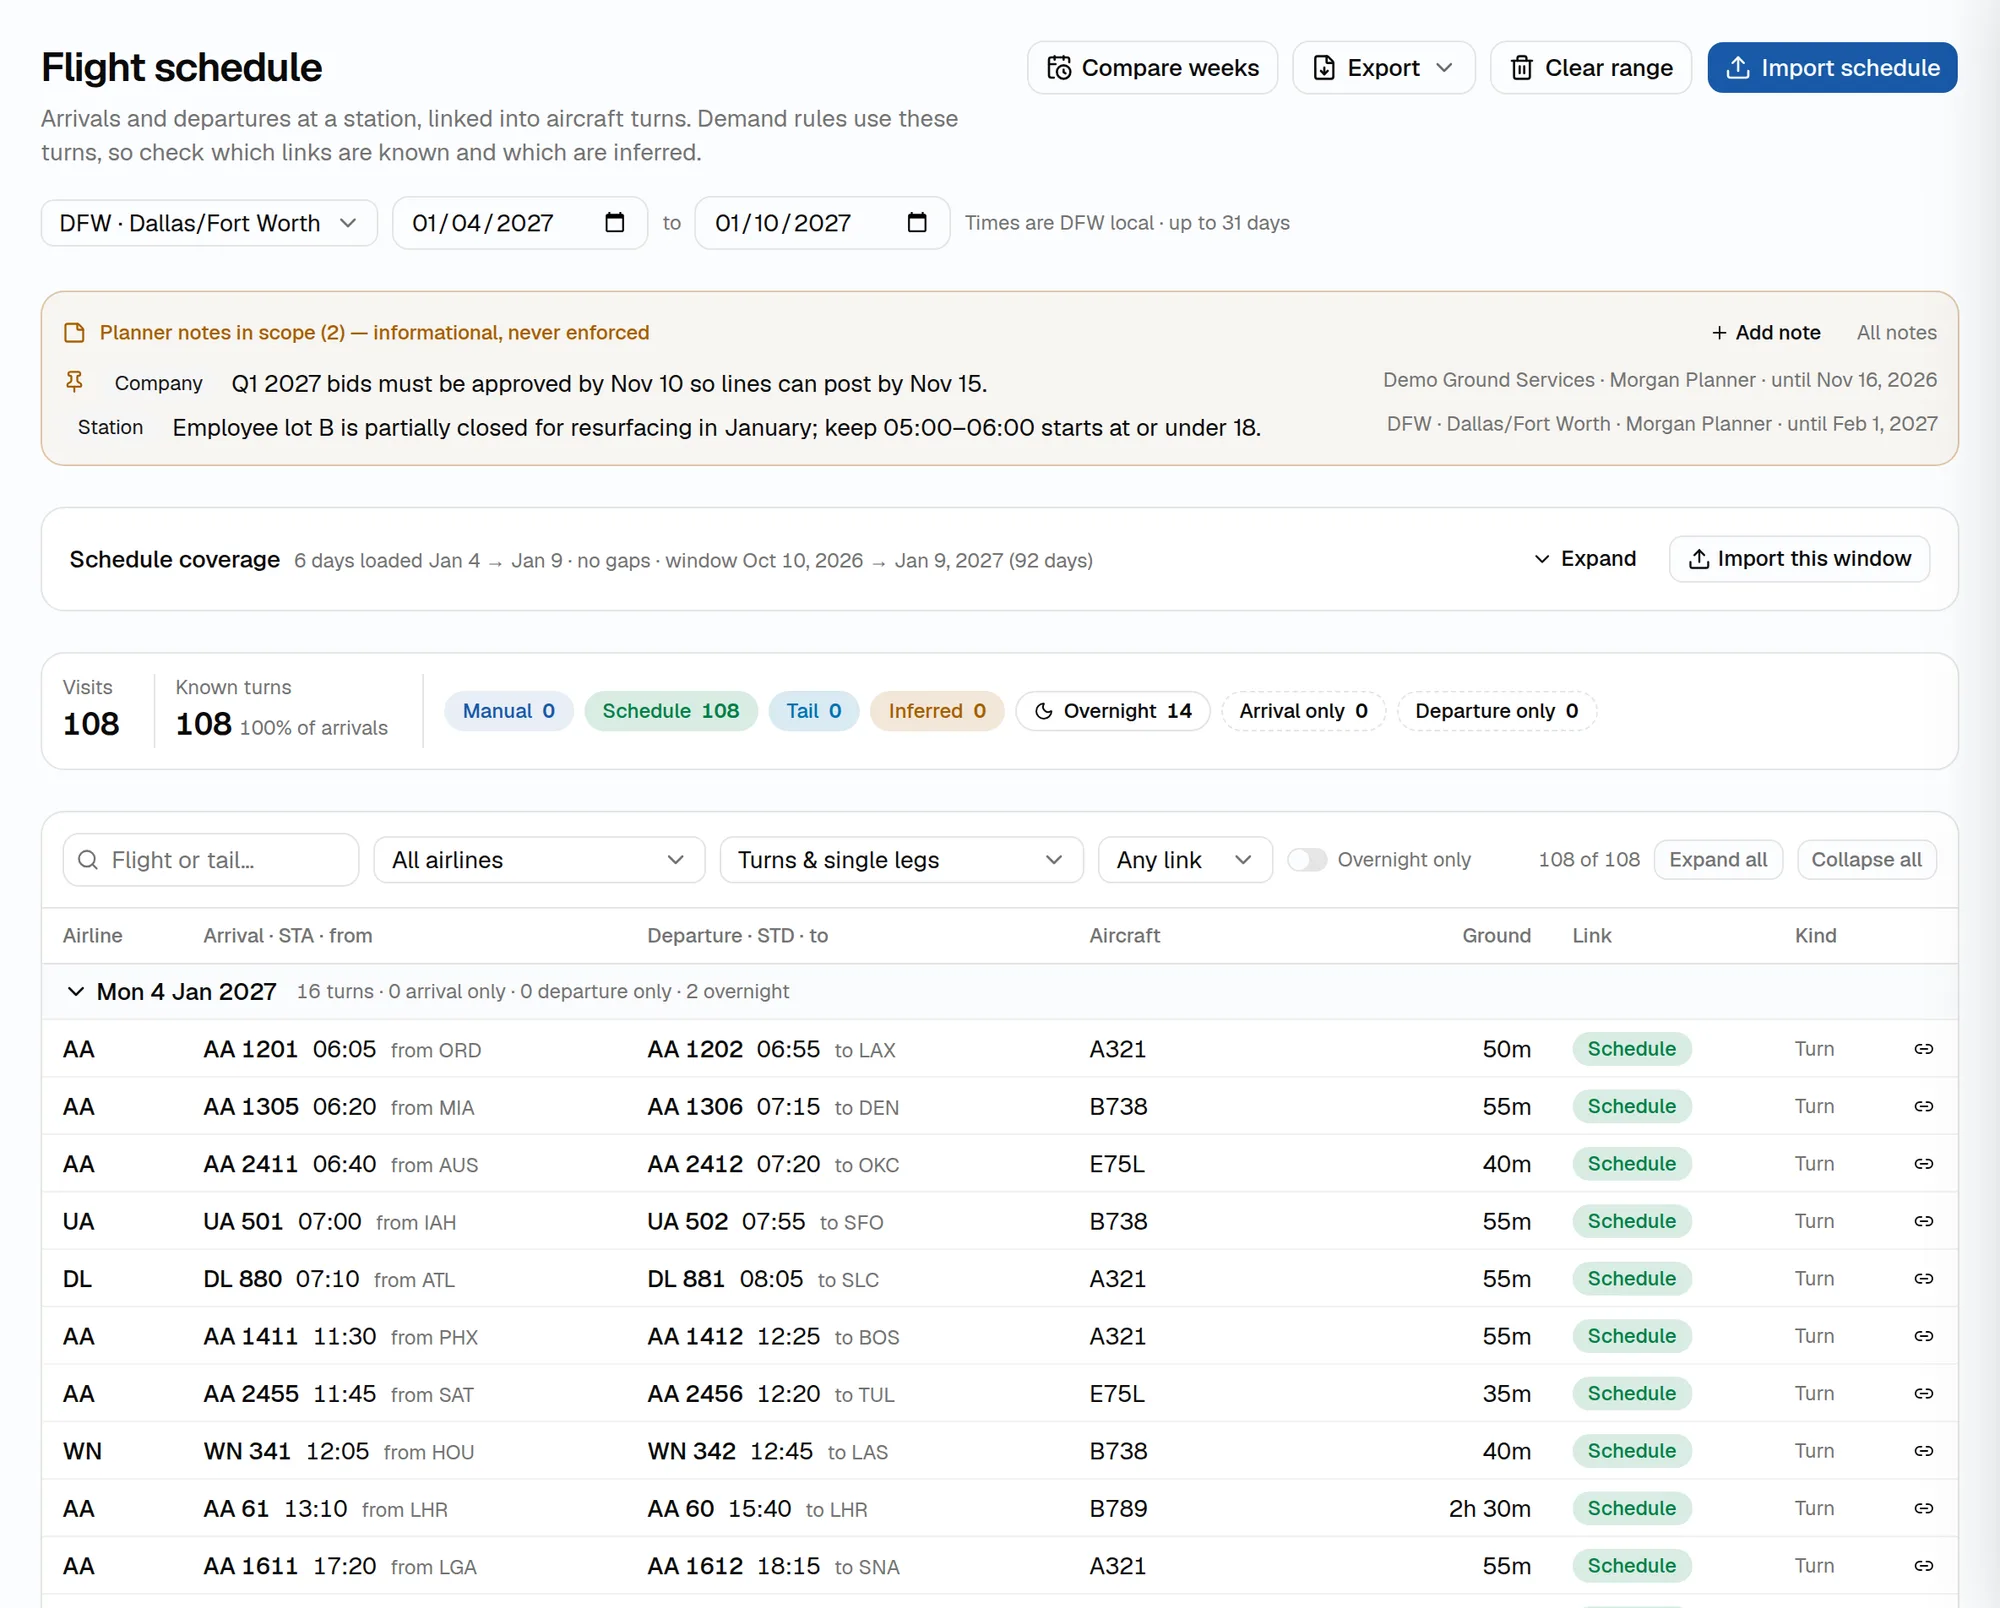Open start date calendar picker icon
Screen dimensions: 2000x1608
point(615,223)
